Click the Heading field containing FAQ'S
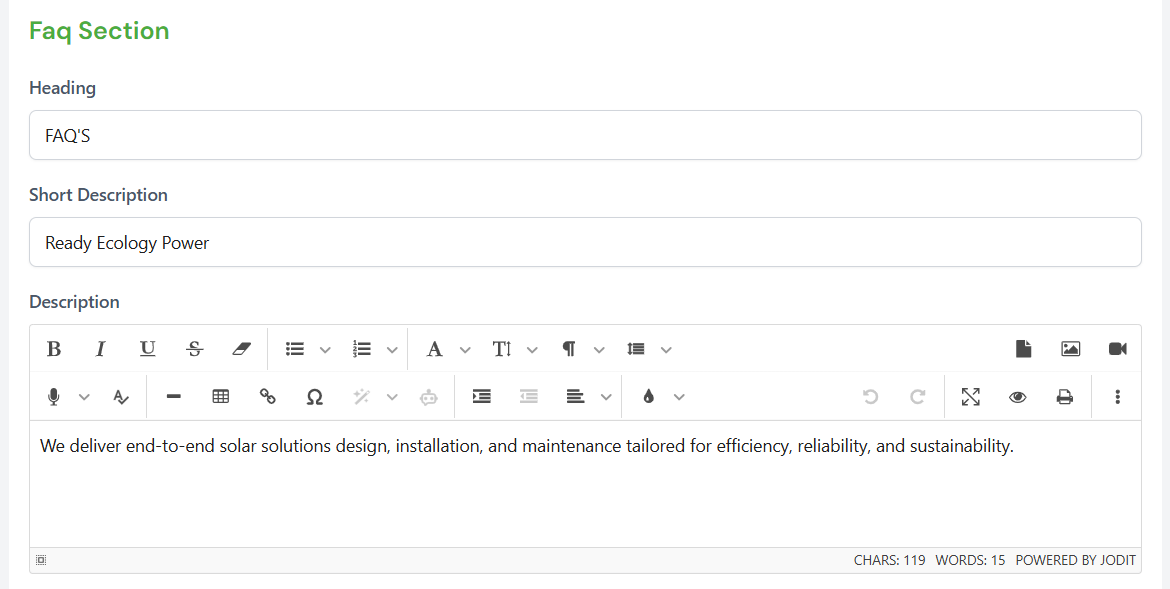 click(585, 135)
